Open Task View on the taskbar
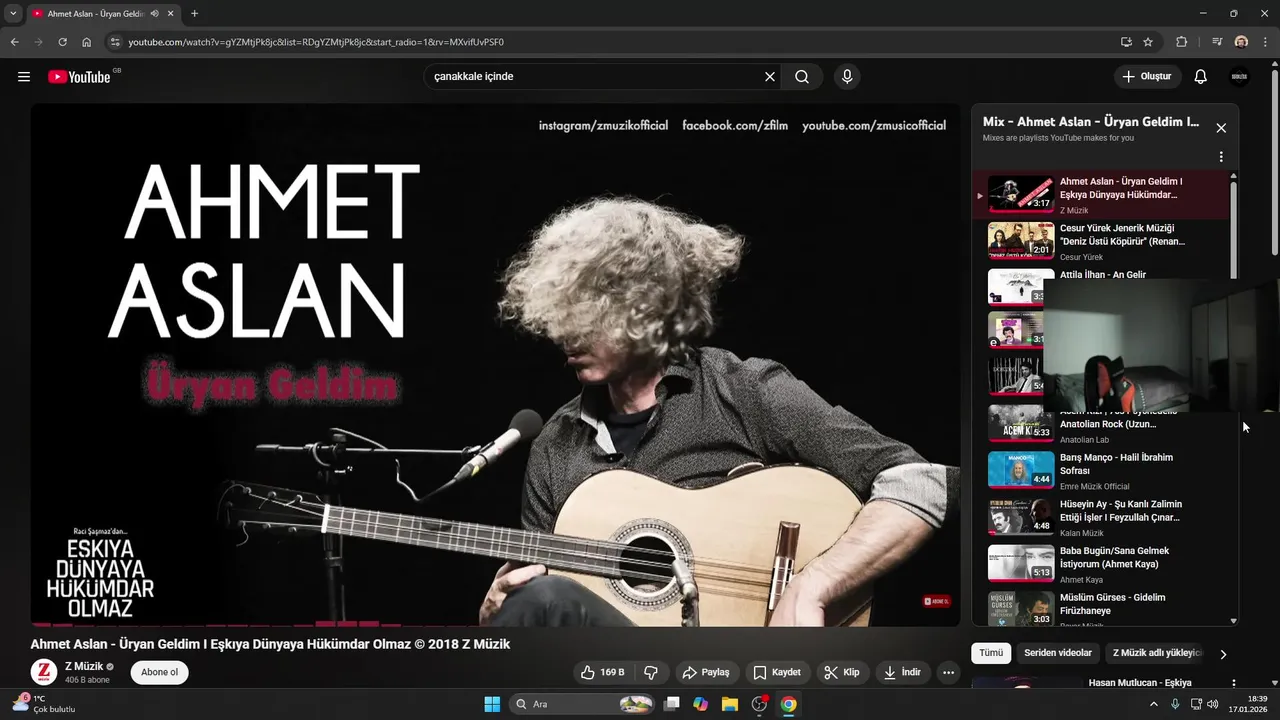Screen dimensions: 1280x720 click(672, 704)
